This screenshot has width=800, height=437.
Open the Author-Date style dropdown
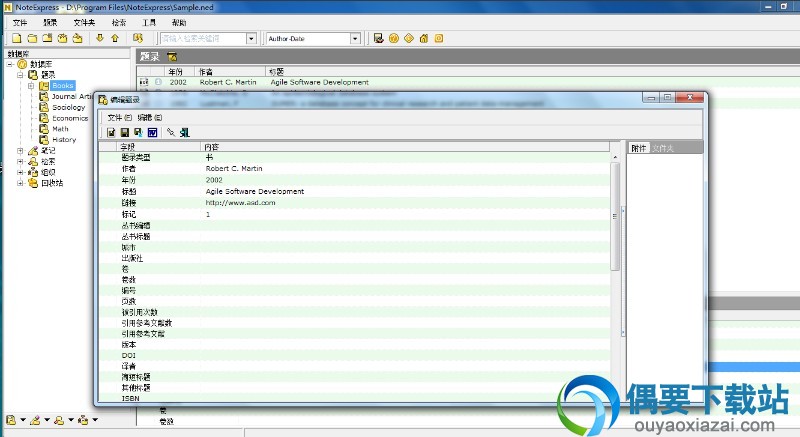355,39
